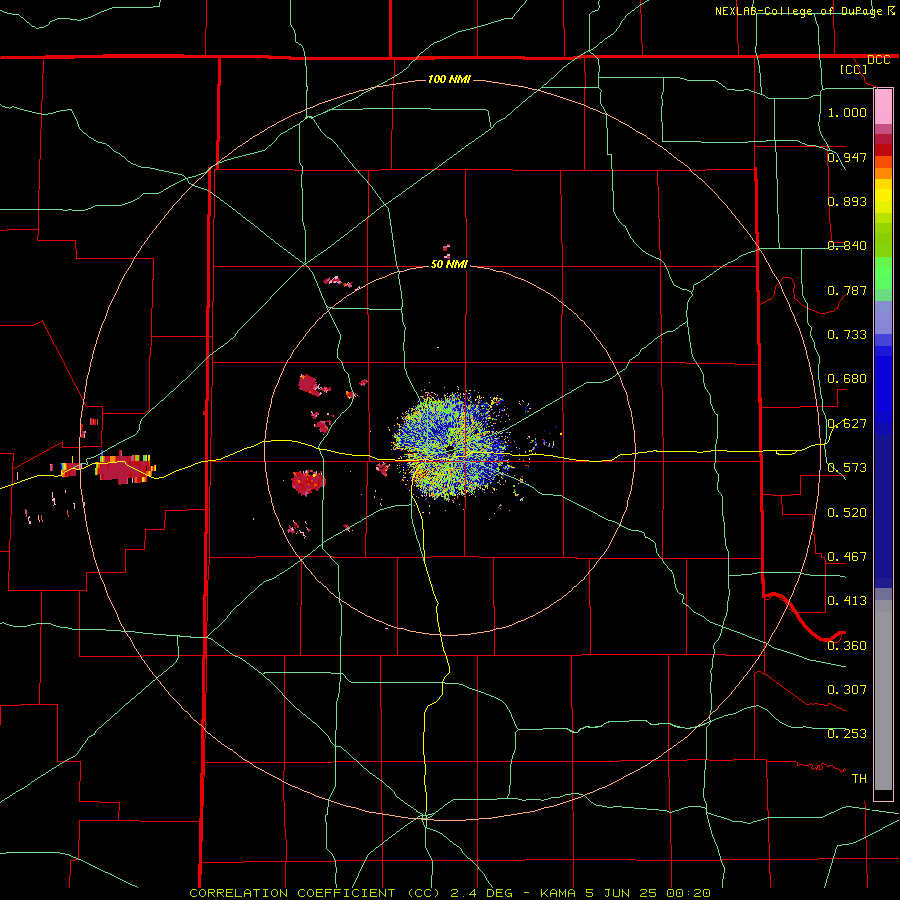Click the 2.4 DEG elevation text
This screenshot has width=900, height=900.
click(x=481, y=893)
